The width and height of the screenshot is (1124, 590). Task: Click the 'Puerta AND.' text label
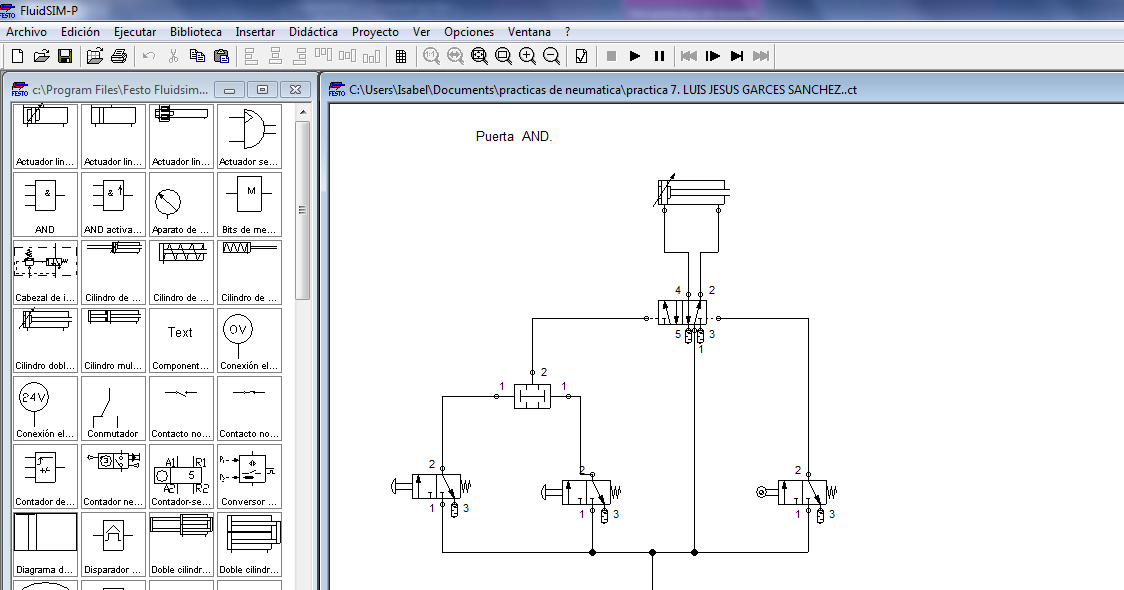pyautogui.click(x=514, y=136)
